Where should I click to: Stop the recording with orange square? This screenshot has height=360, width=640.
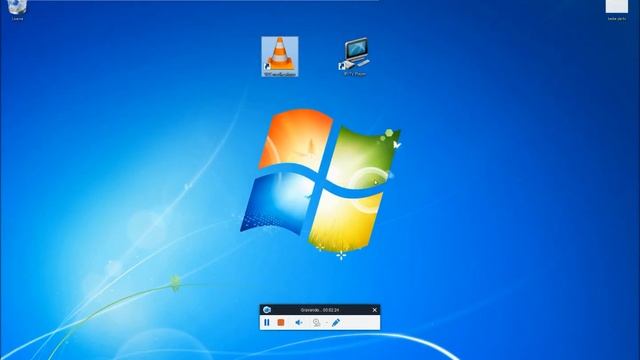[281, 322]
